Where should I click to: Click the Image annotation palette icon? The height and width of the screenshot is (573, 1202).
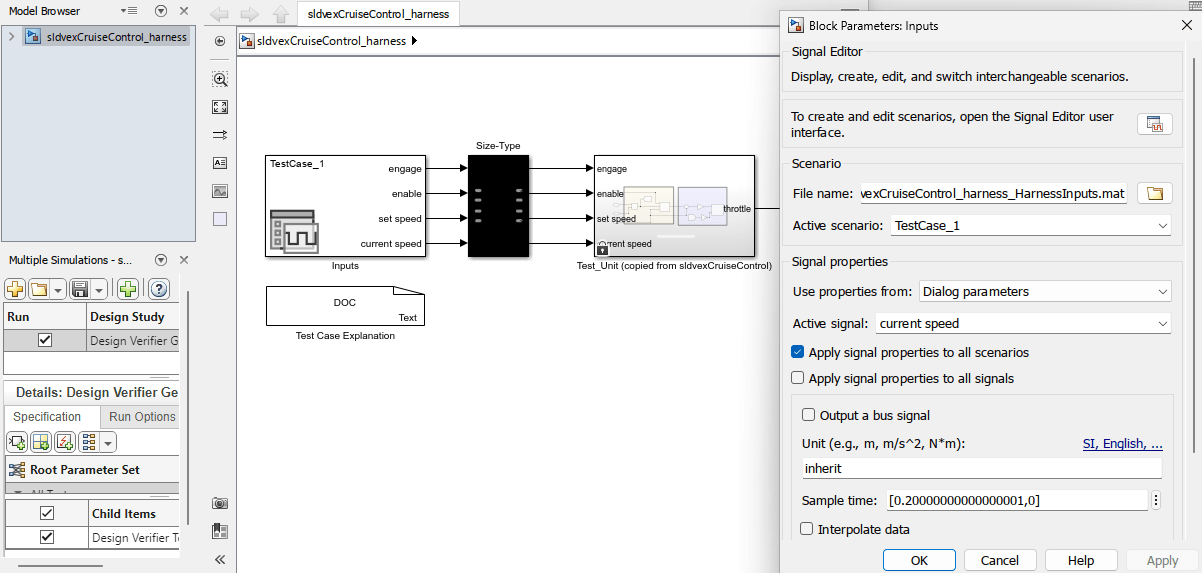coord(220,191)
